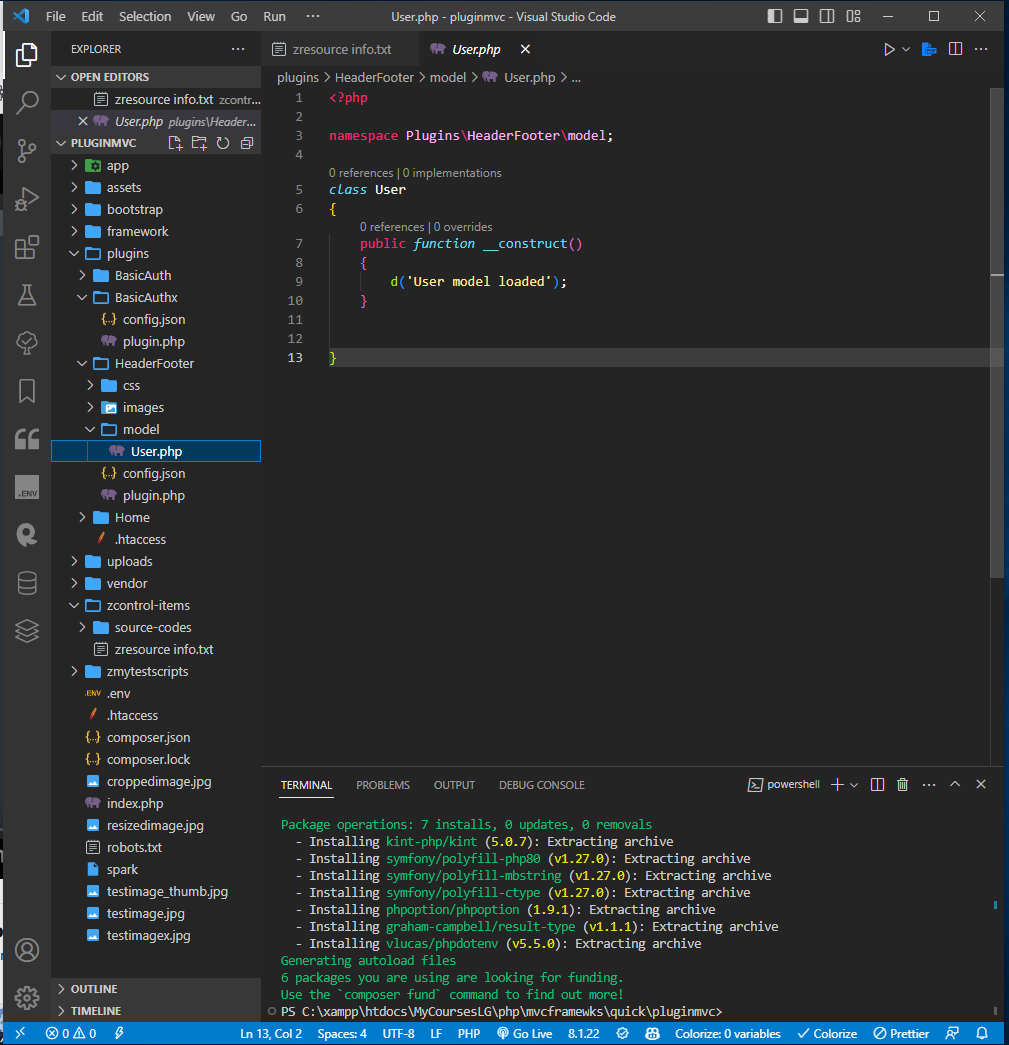Open the Run menu
1009x1045 pixels.
(x=274, y=16)
